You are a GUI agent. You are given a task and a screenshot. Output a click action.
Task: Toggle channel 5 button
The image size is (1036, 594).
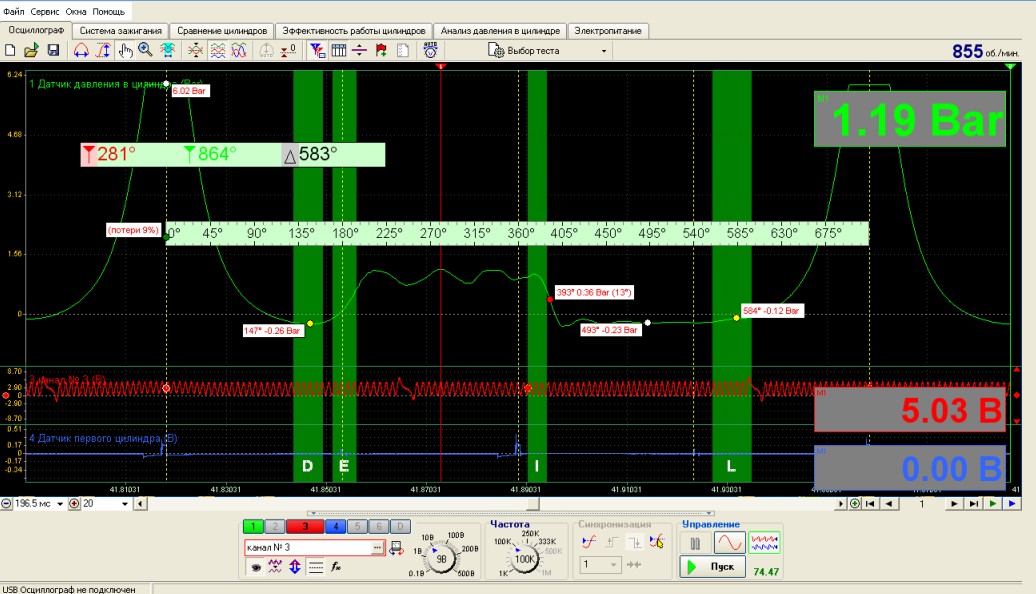357,527
